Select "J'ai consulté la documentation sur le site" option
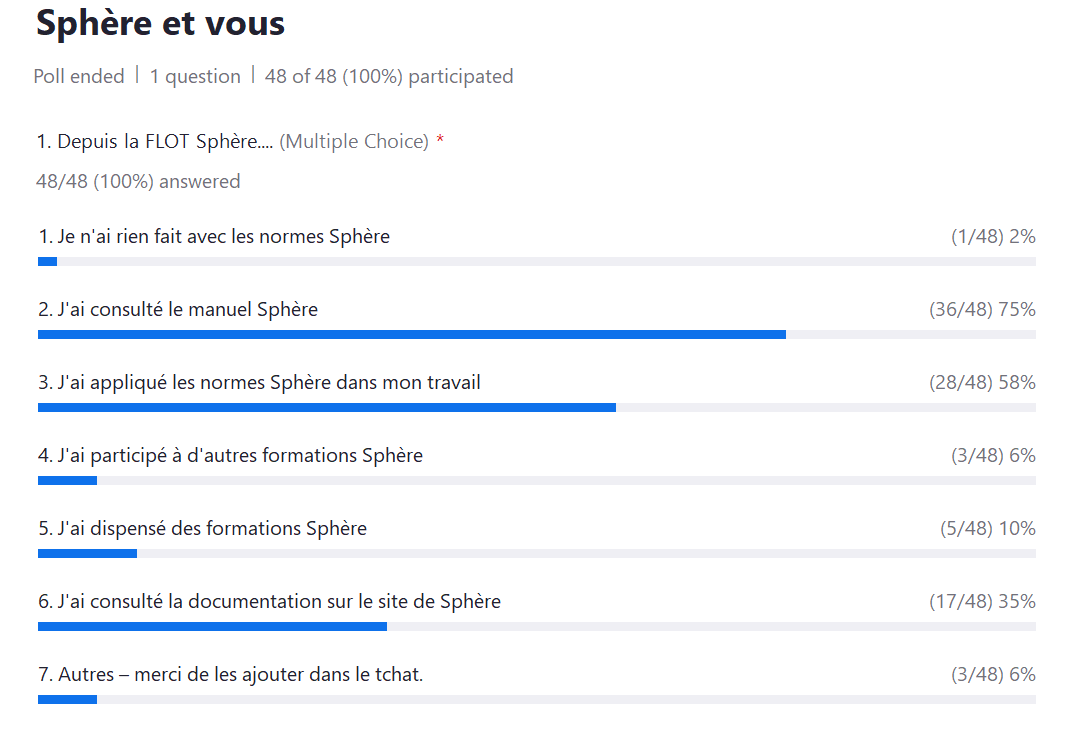The height and width of the screenshot is (745, 1072). 269,602
